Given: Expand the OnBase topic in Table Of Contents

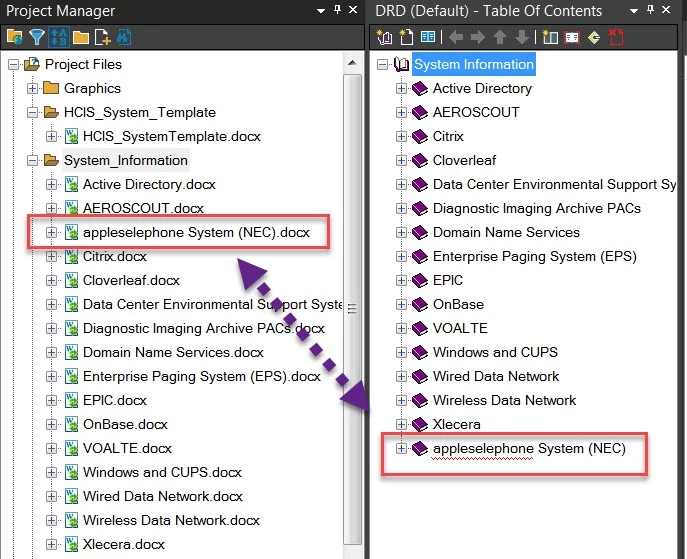Looking at the screenshot, I should (401, 304).
